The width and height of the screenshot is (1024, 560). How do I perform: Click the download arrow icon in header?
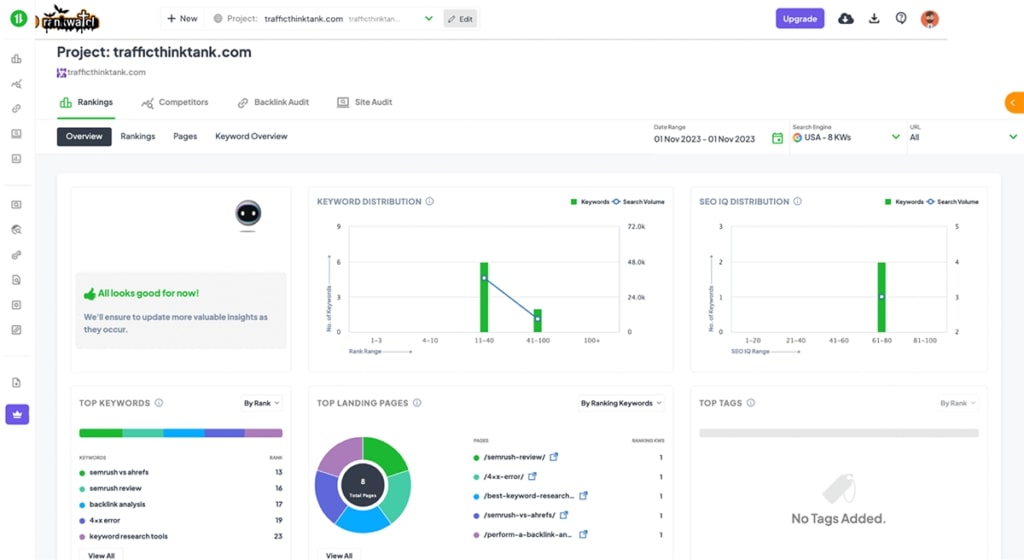[x=874, y=19]
